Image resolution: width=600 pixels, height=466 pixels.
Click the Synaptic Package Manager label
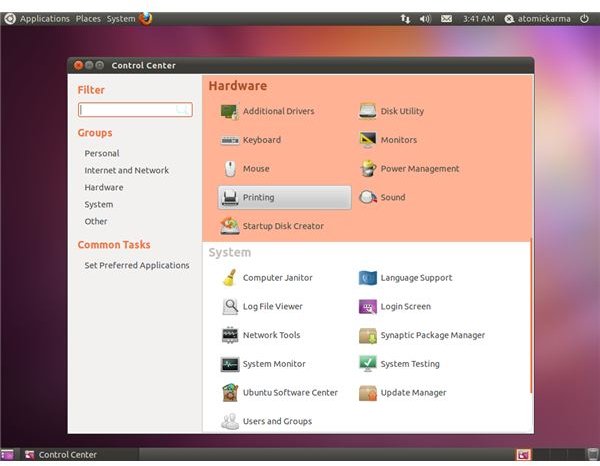(x=432, y=336)
